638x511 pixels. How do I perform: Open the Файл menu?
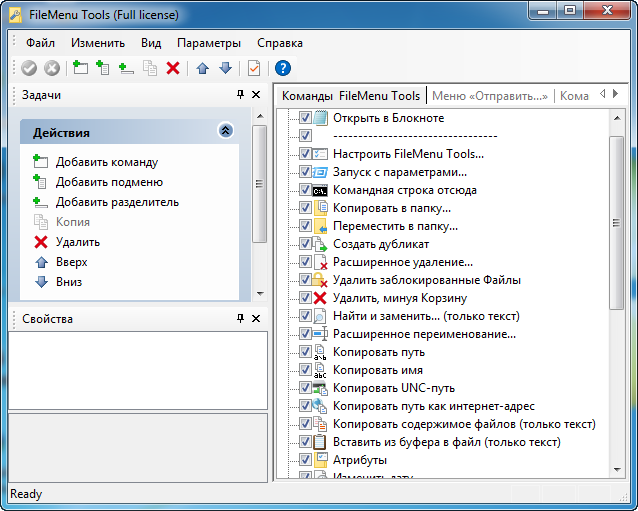(40, 43)
